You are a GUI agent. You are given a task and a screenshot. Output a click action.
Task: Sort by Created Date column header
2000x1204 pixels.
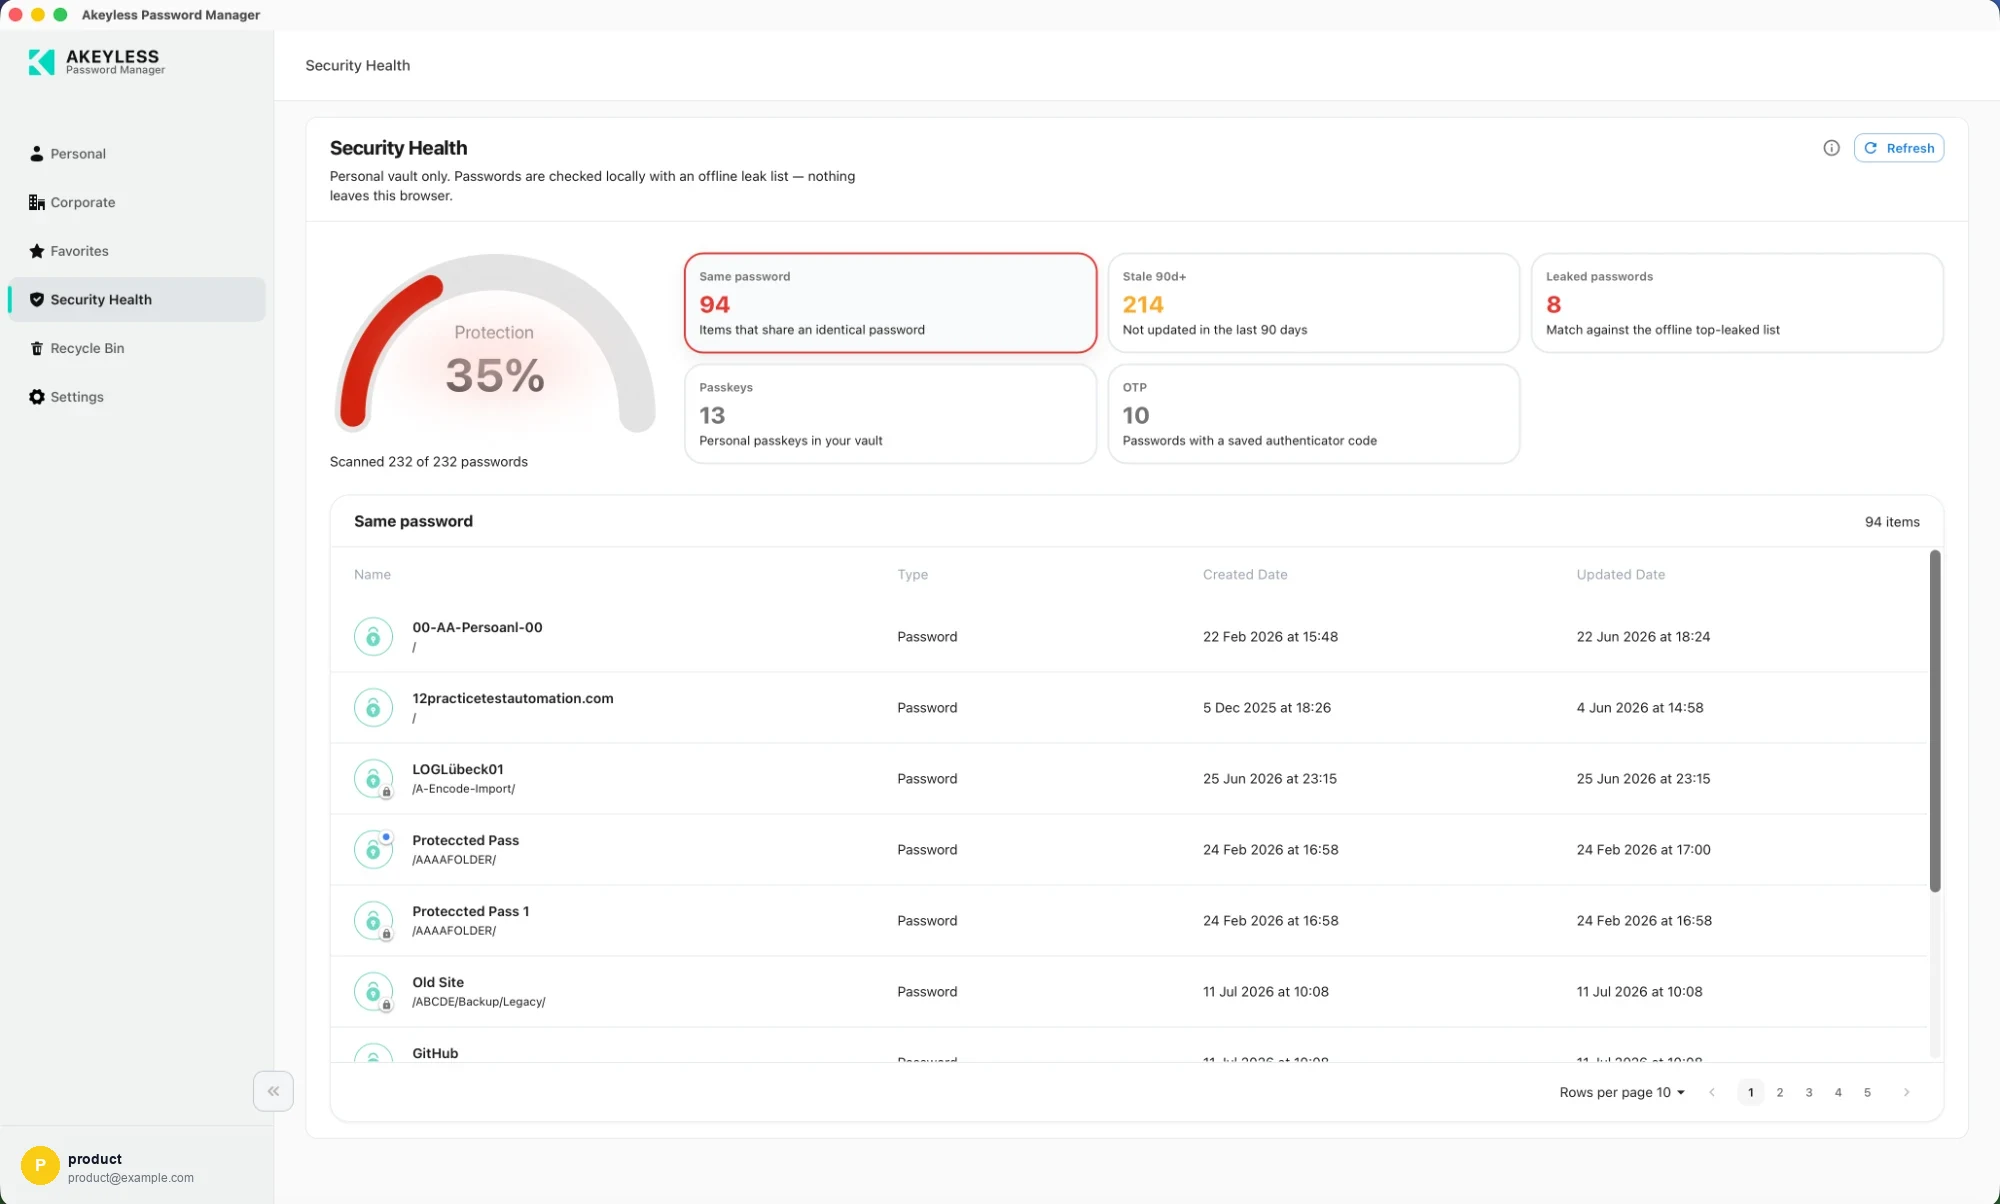tap(1245, 574)
